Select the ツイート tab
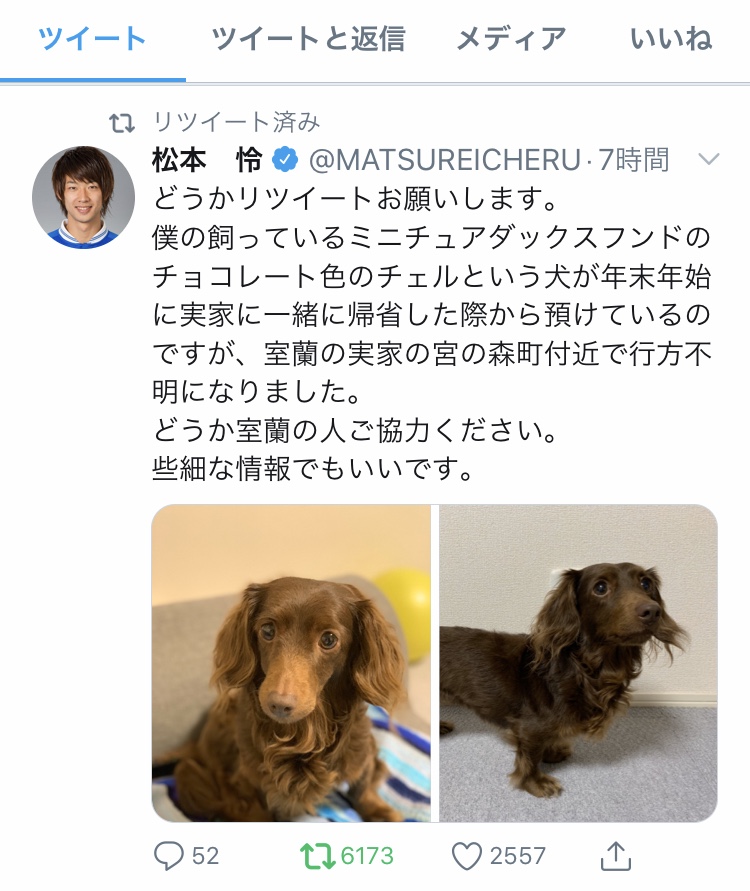Screen dimensions: 750x891 92,39
